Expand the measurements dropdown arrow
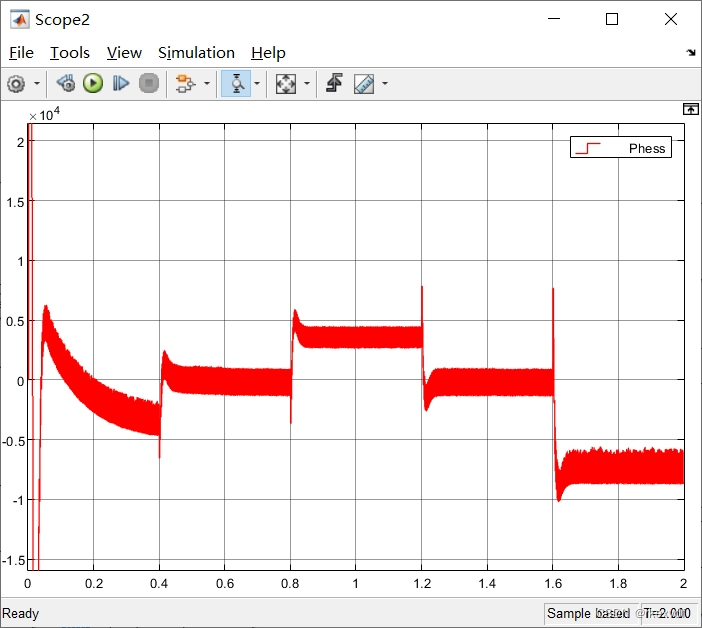This screenshot has height=628, width=702. click(x=385, y=83)
